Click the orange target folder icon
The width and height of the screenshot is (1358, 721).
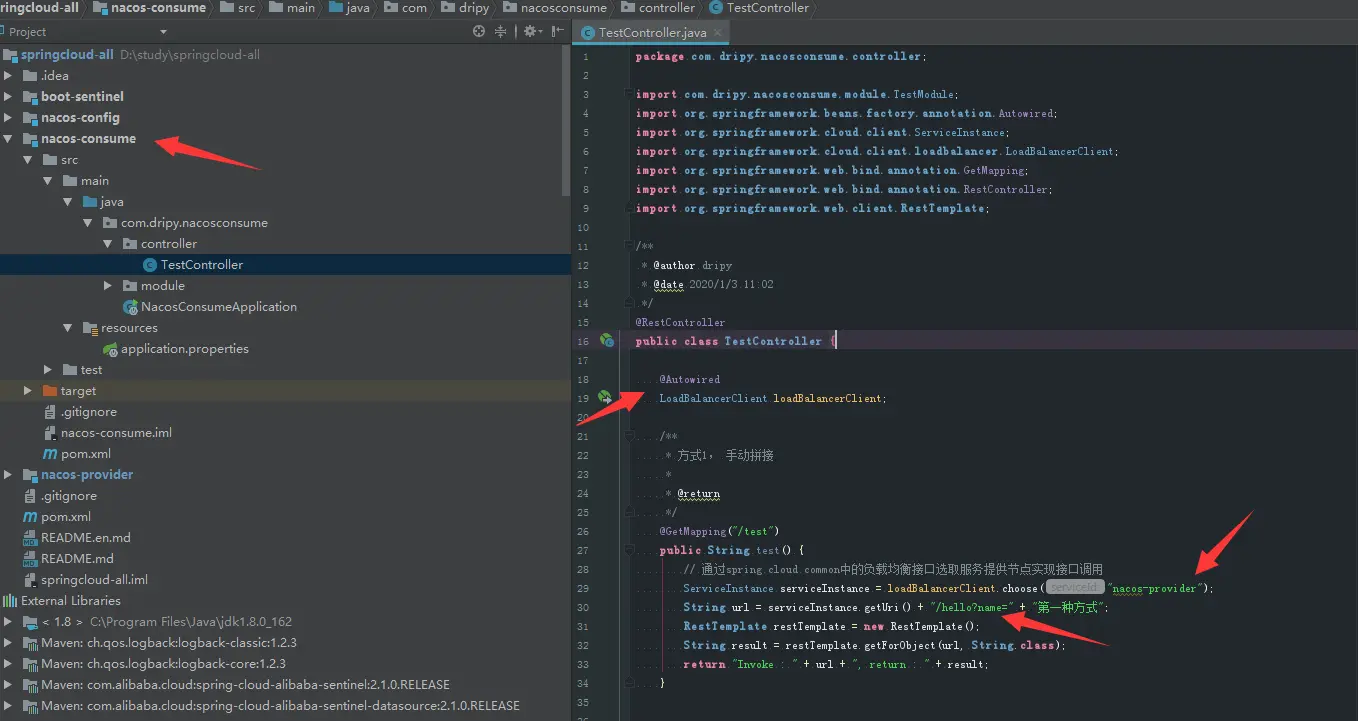coord(50,391)
